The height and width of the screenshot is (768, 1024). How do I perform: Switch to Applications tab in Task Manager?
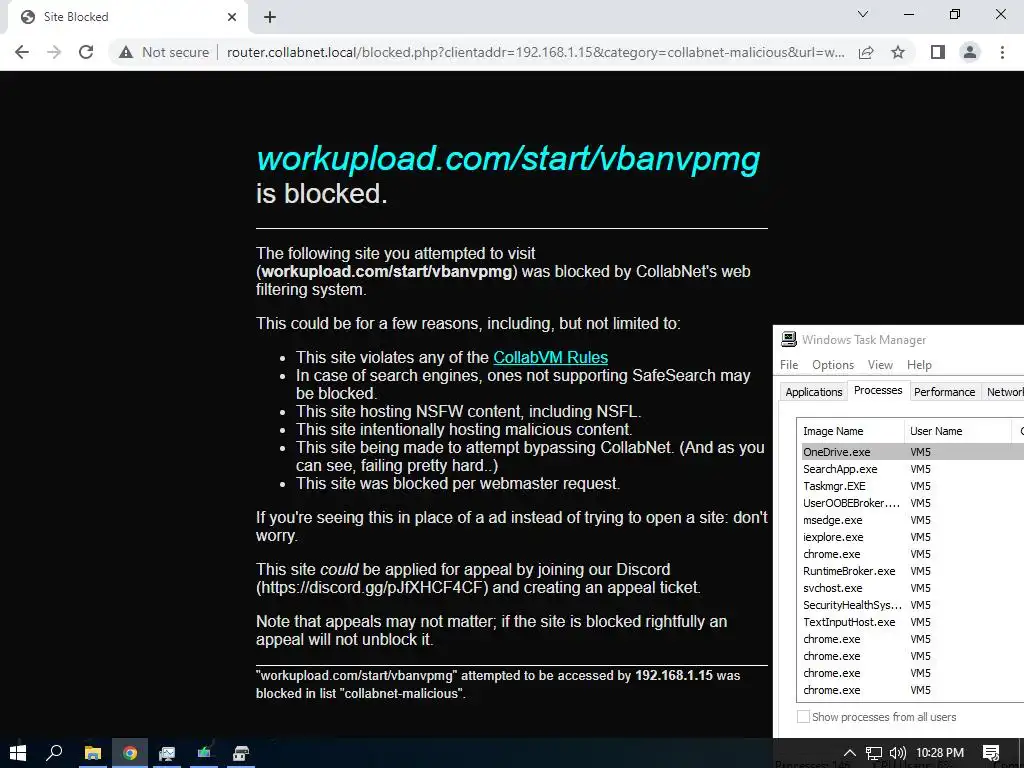[x=814, y=392]
